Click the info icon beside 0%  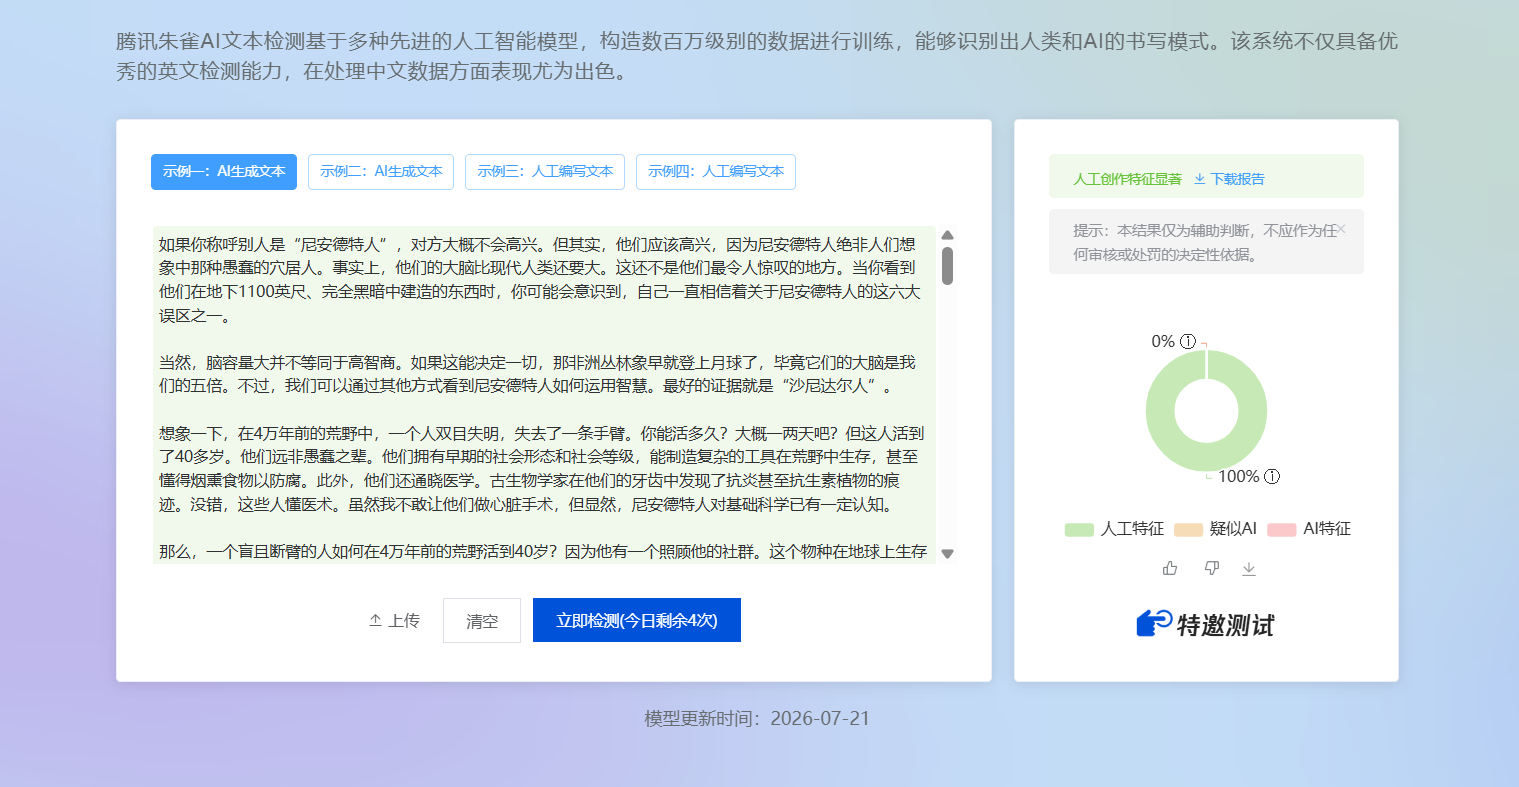pos(1188,341)
